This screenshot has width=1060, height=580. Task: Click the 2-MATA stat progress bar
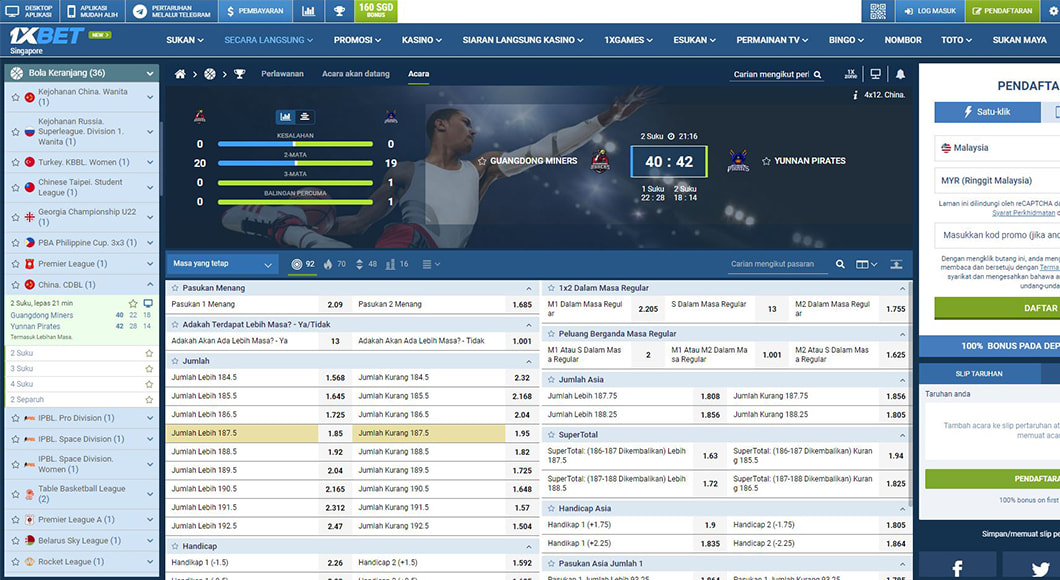coord(295,163)
